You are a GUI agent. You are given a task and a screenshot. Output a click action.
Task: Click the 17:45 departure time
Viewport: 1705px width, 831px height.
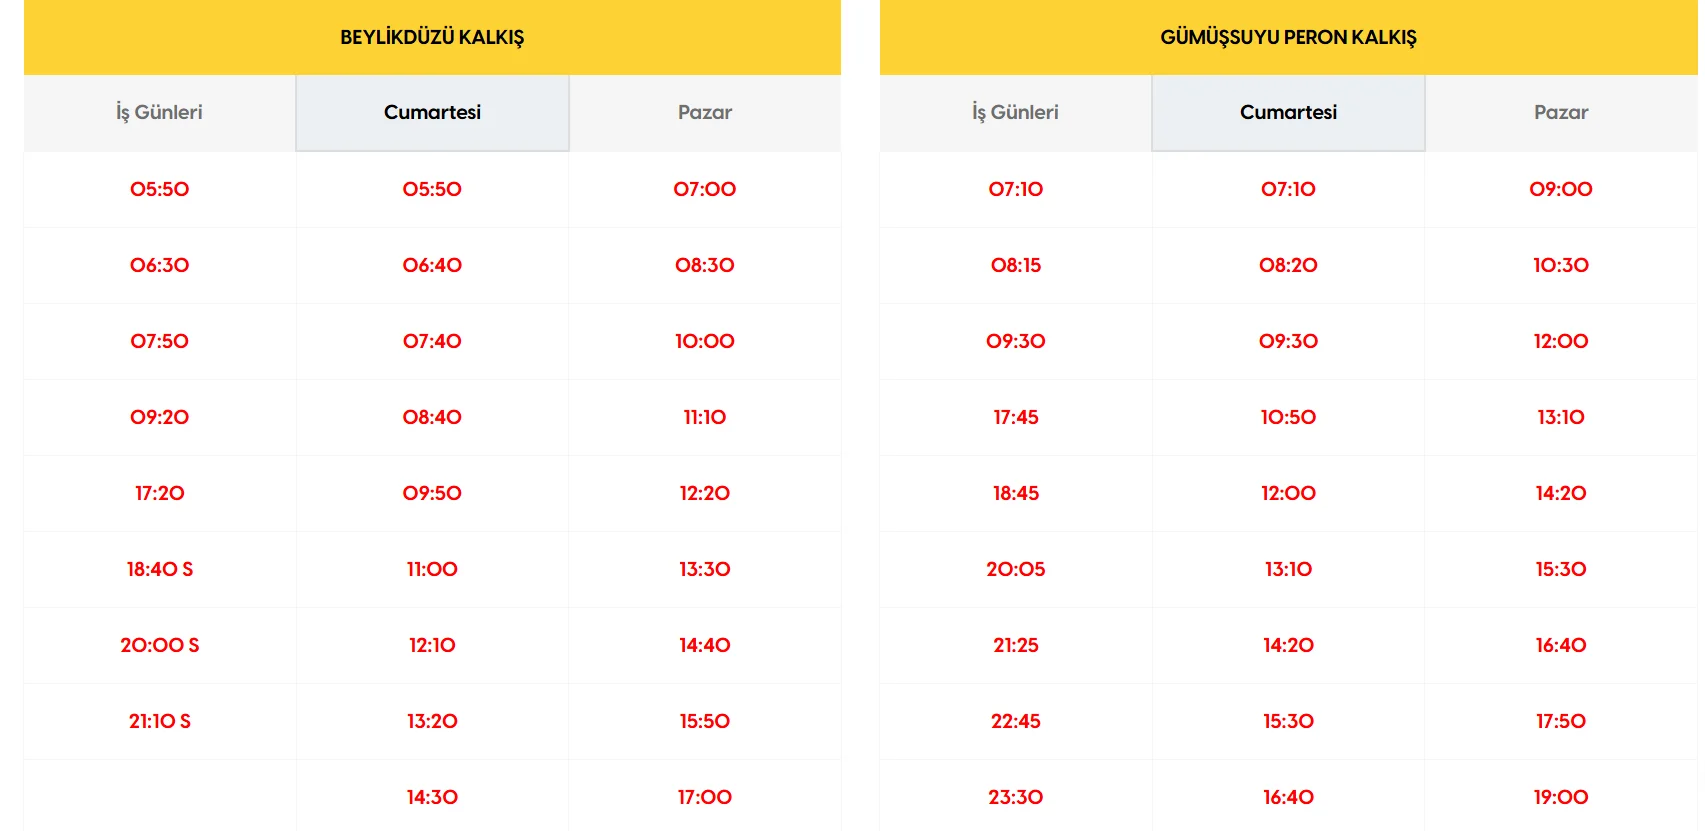point(1016,417)
